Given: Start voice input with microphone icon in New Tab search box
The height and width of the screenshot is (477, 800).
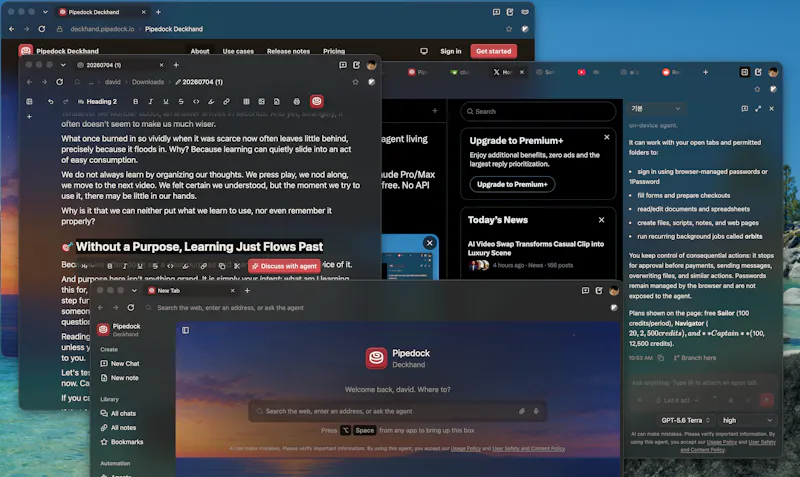Looking at the screenshot, I should pos(536,411).
